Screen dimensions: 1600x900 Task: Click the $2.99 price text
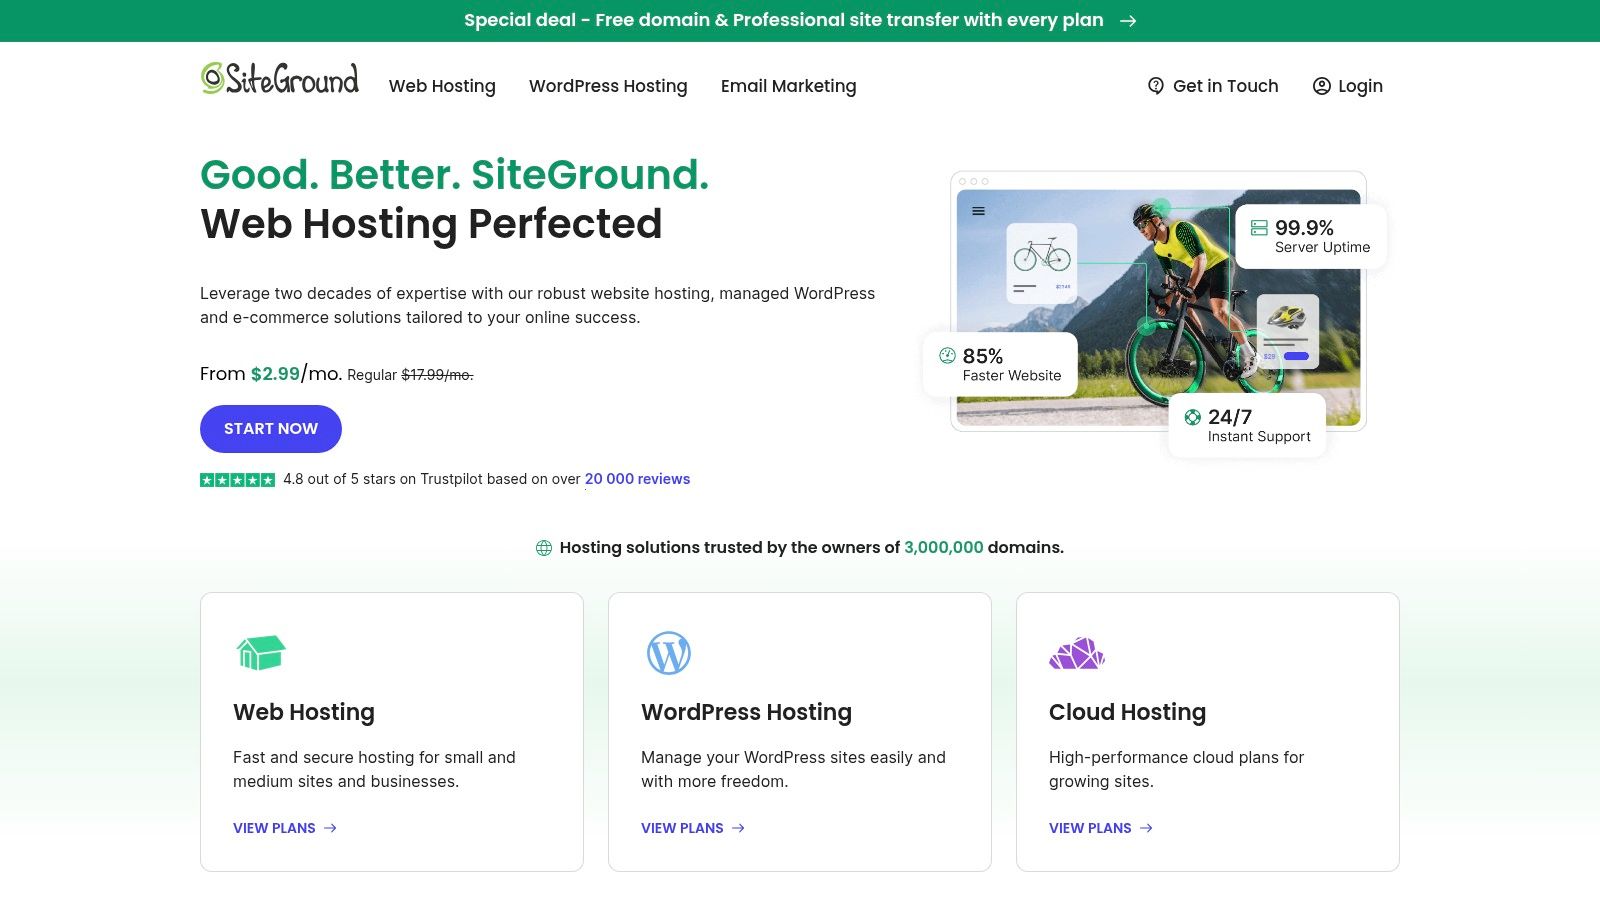click(x=275, y=374)
